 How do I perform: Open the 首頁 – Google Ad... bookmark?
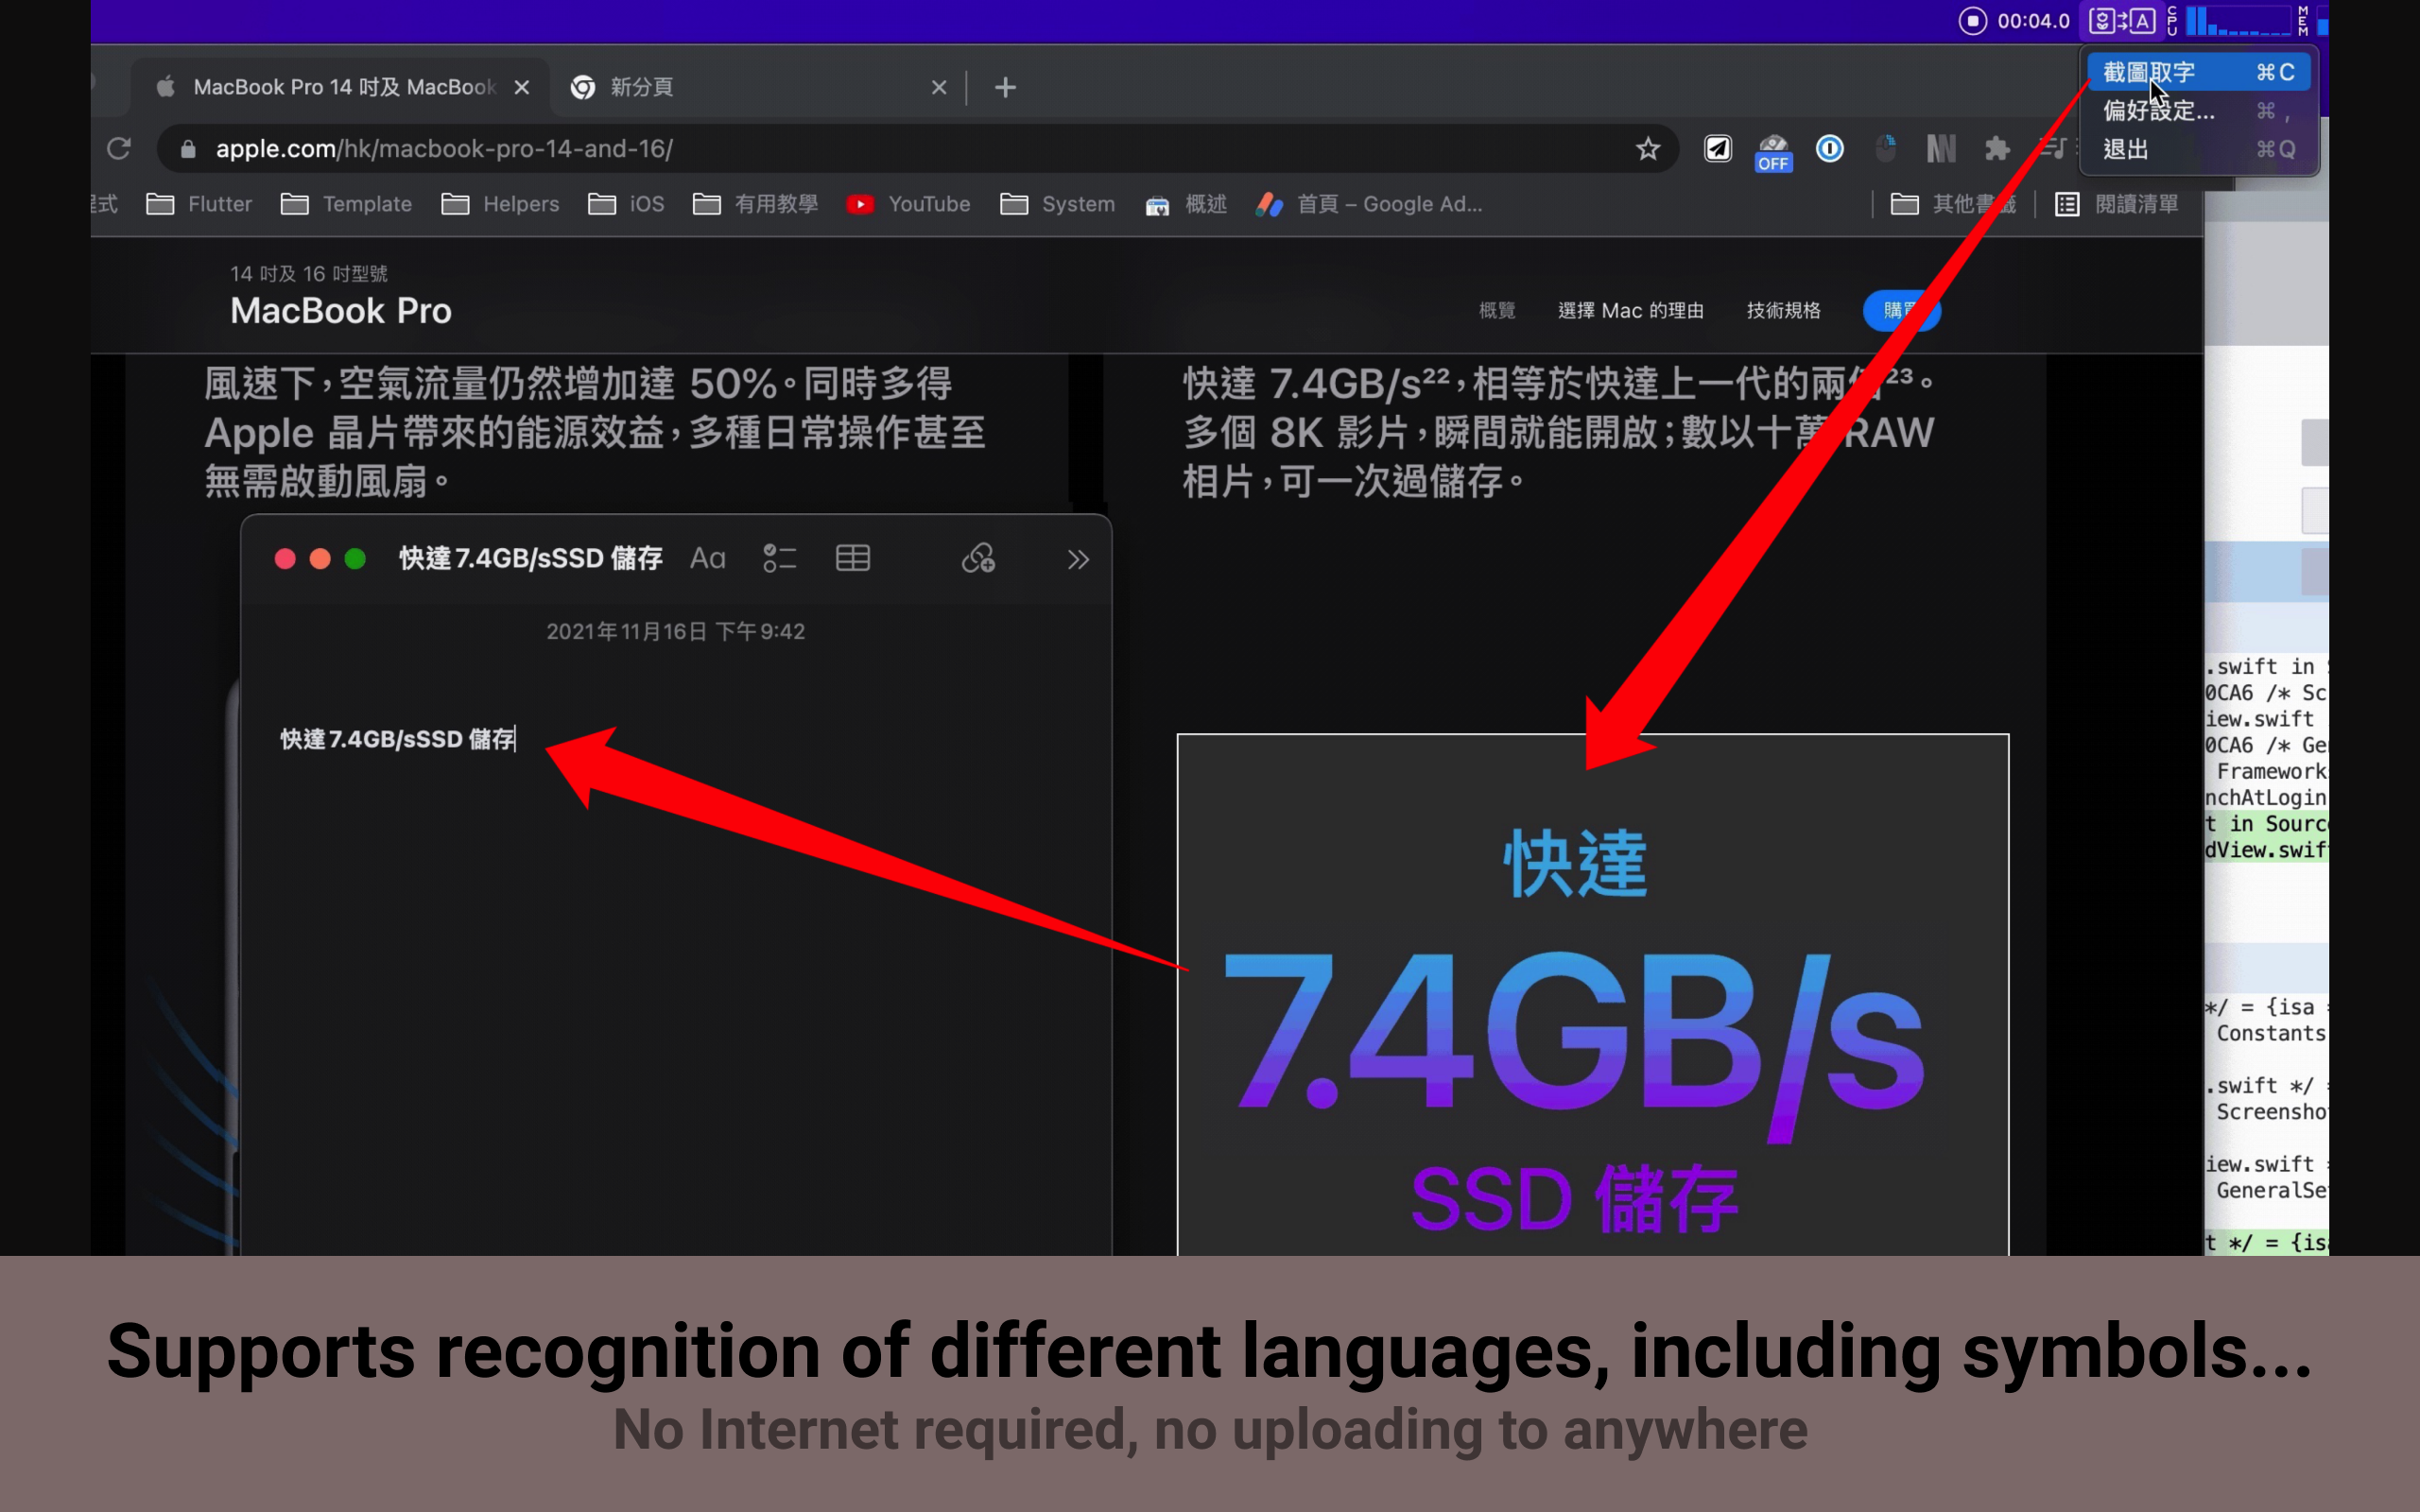(x=1369, y=204)
